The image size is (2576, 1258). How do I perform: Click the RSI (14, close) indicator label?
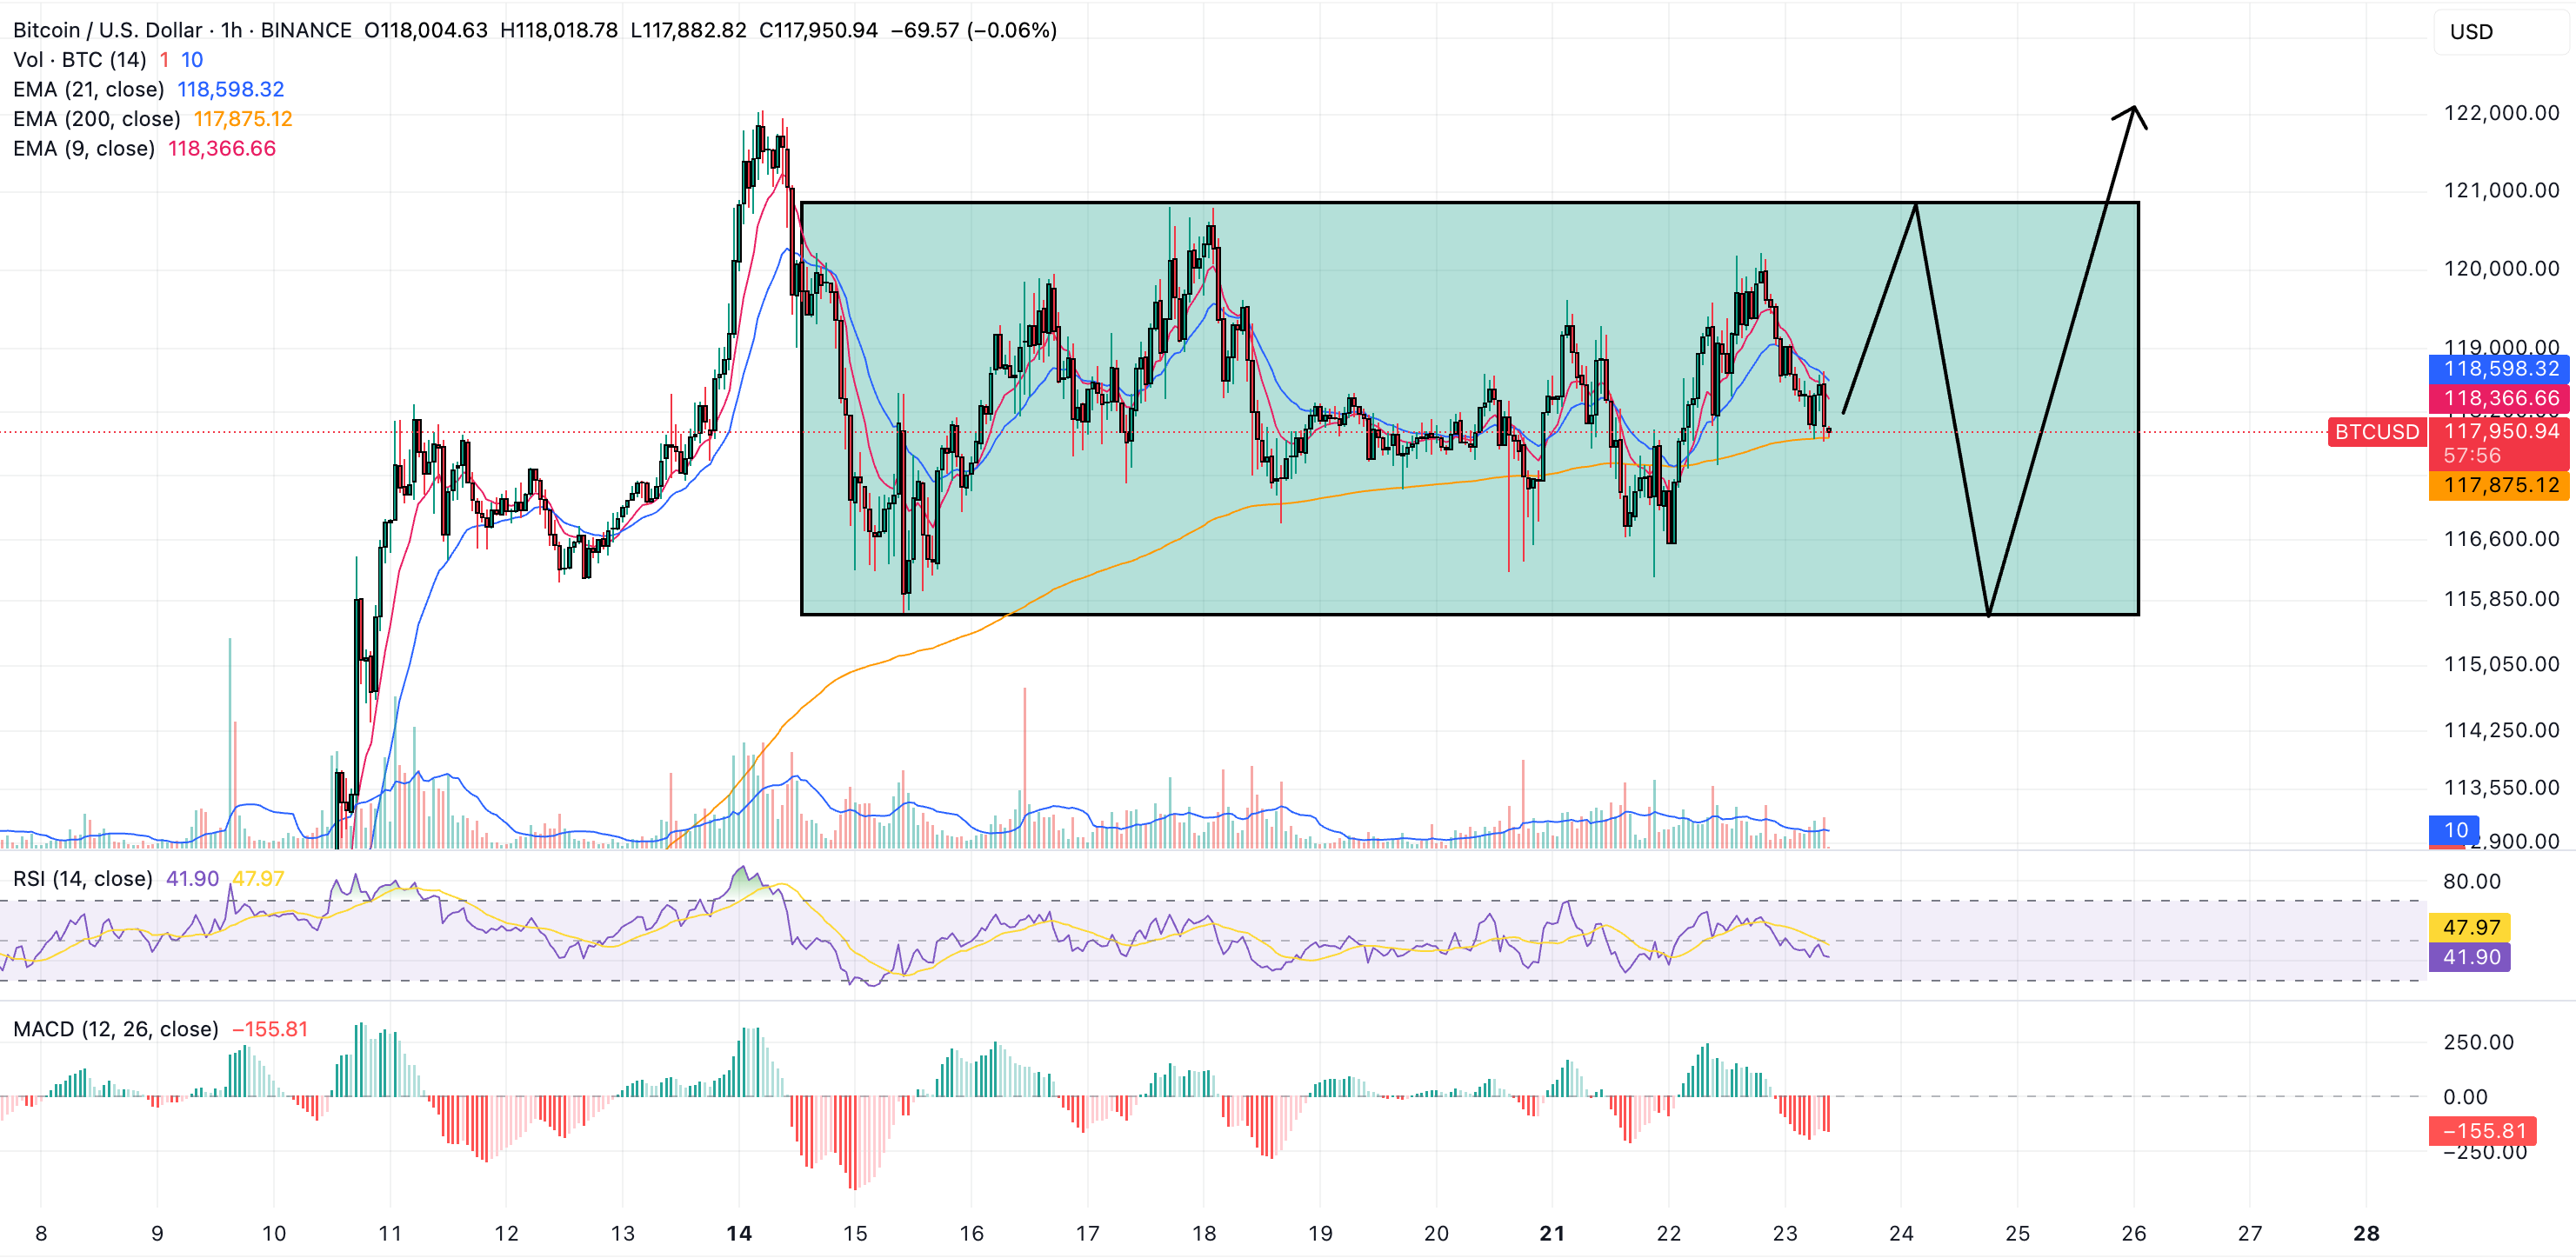[x=82, y=878]
